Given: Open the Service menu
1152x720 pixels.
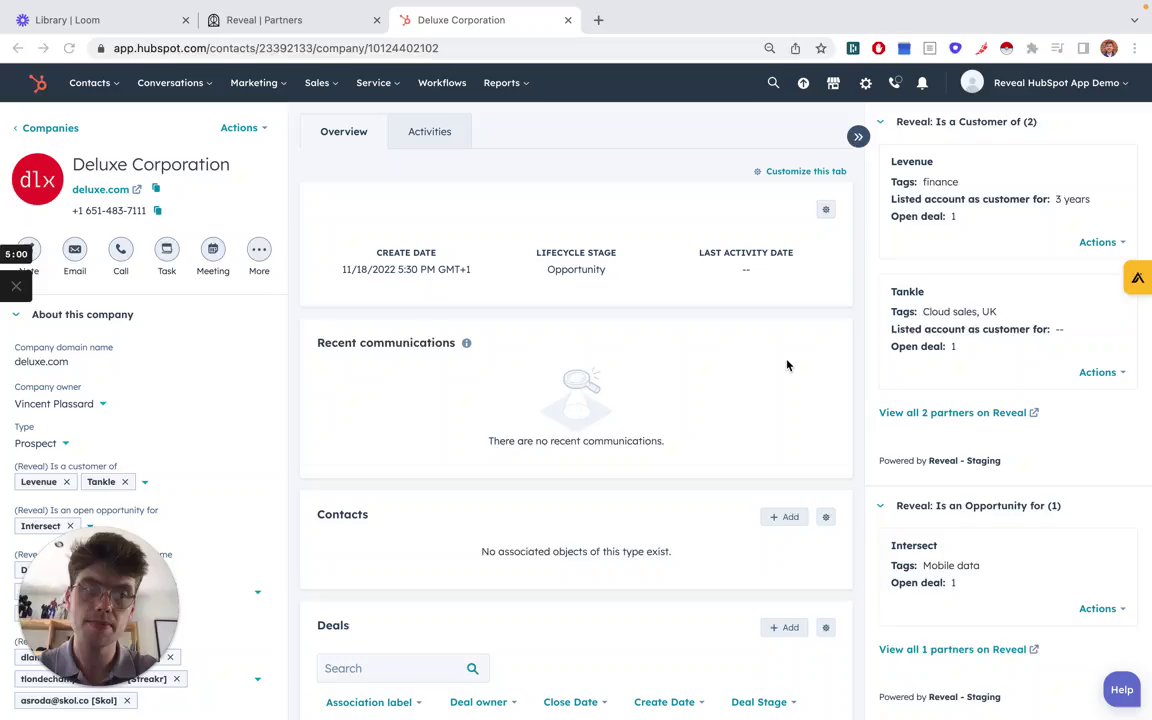Looking at the screenshot, I should (378, 83).
